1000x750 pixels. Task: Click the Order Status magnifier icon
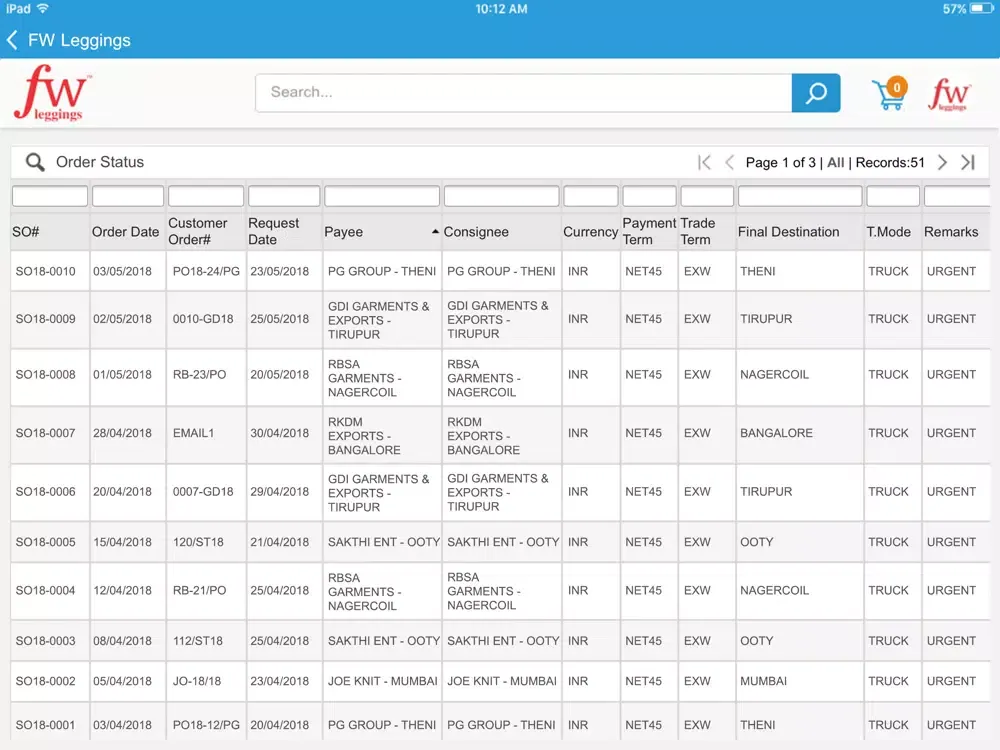35,162
